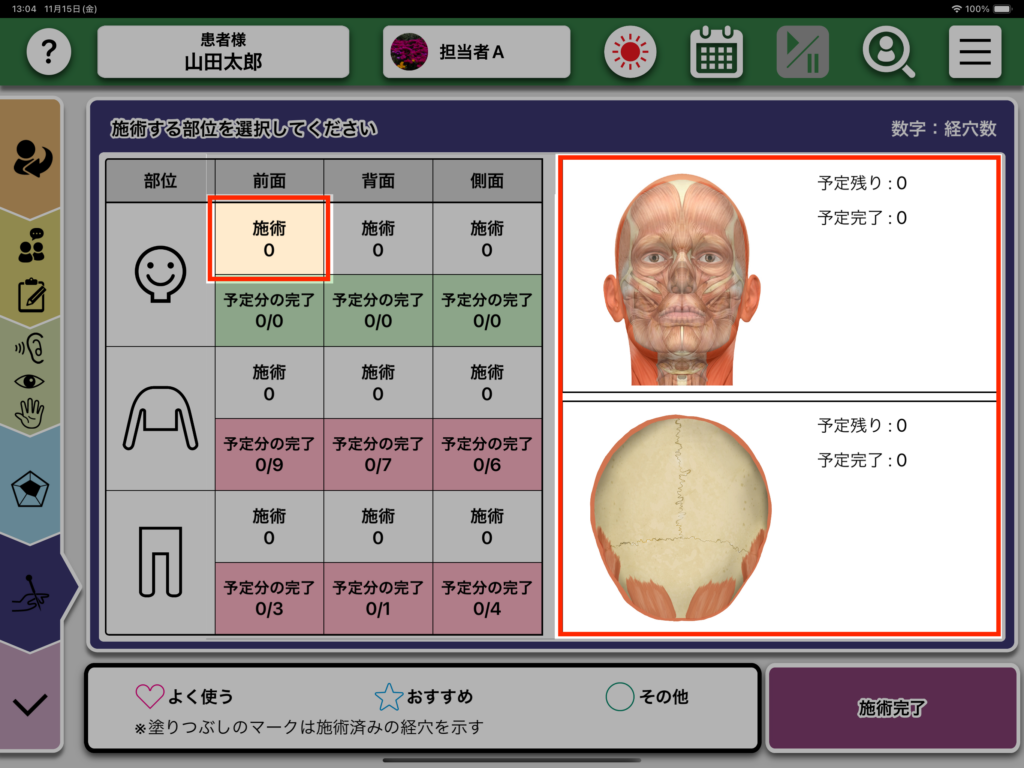This screenshot has width=1024, height=768.
Task: Select the 背面 施術 cell for head
Action: (x=378, y=239)
